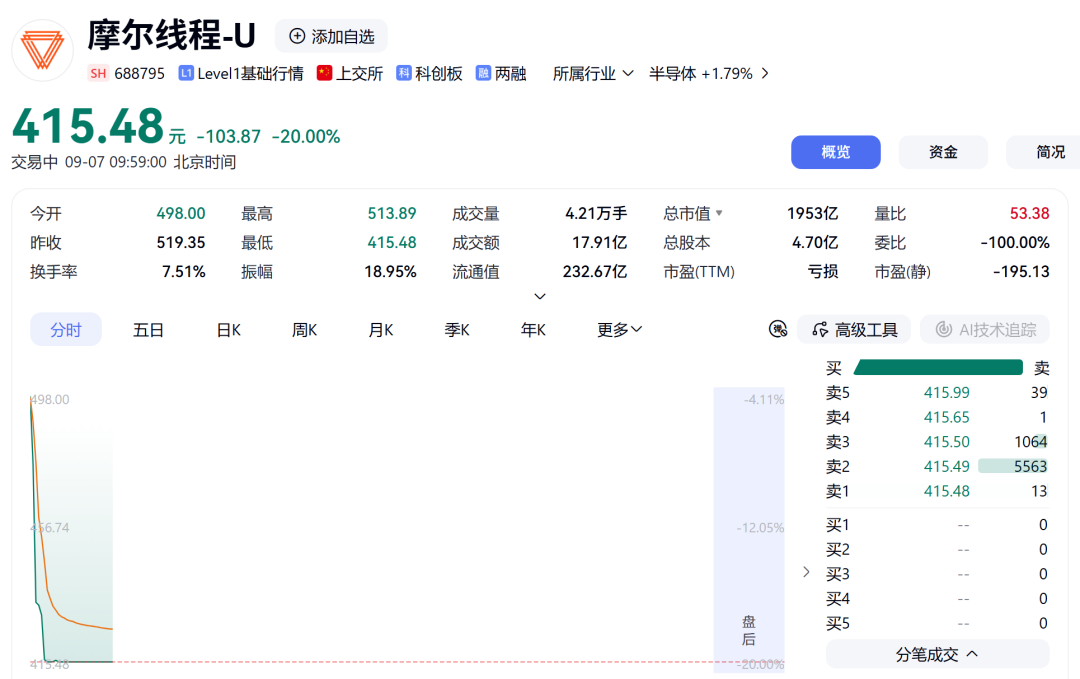
Task: Click the 卖1 price 415.48 row
Action: coord(937,491)
